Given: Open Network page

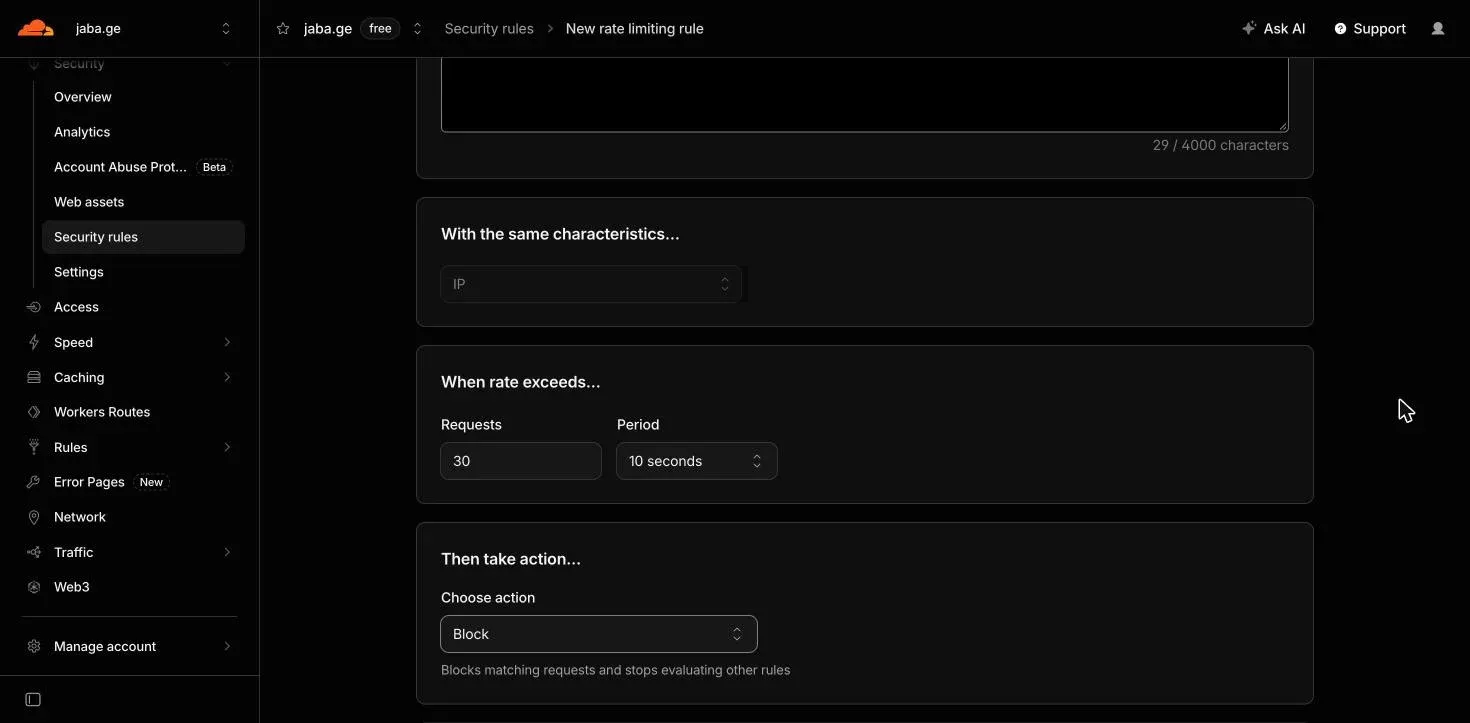Looking at the screenshot, I should [x=80, y=517].
